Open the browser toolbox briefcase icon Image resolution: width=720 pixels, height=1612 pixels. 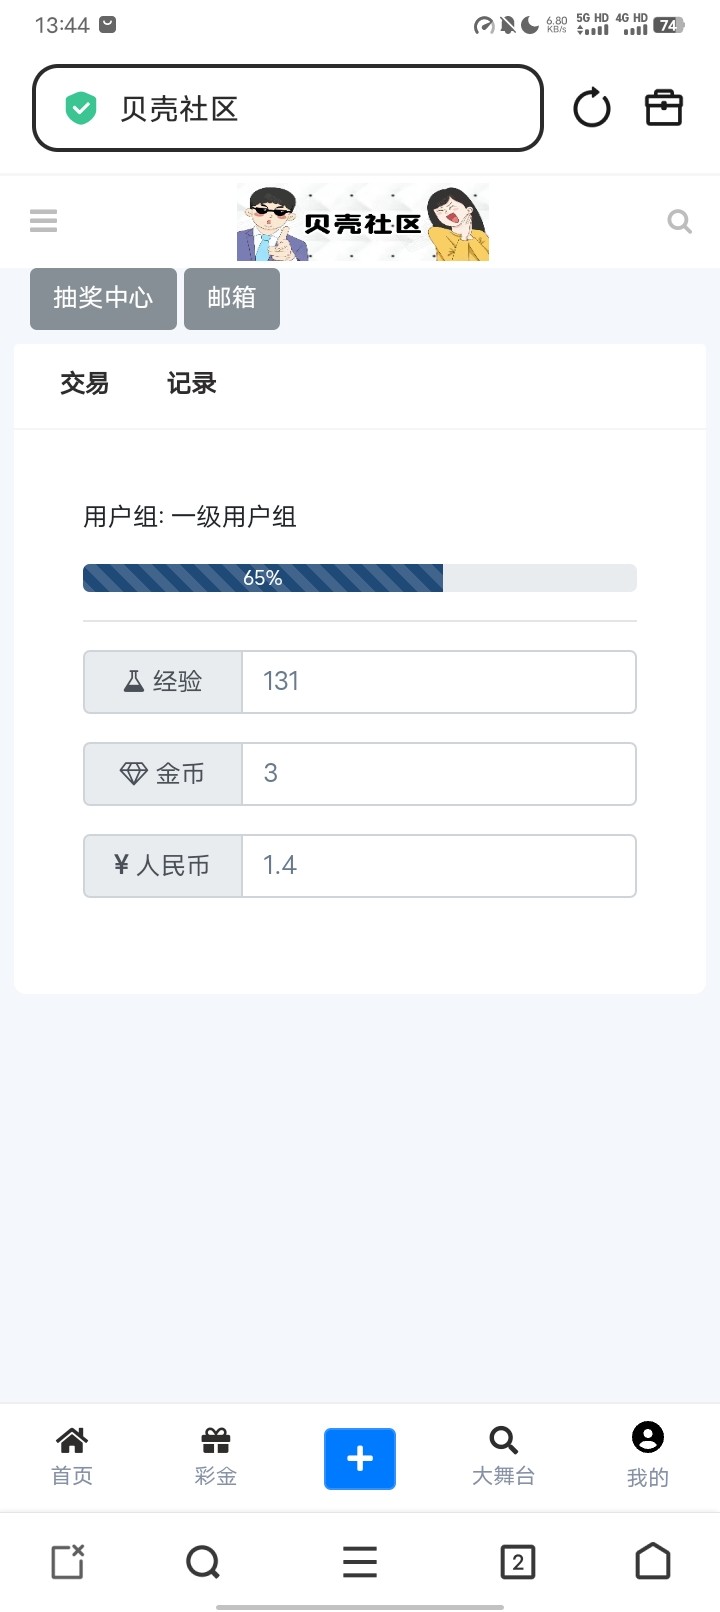[664, 108]
